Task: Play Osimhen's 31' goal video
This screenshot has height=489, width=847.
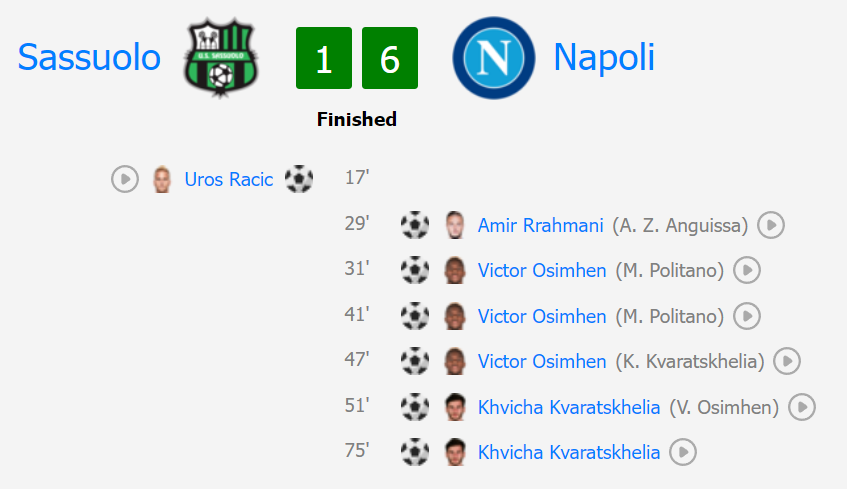Action: (747, 270)
